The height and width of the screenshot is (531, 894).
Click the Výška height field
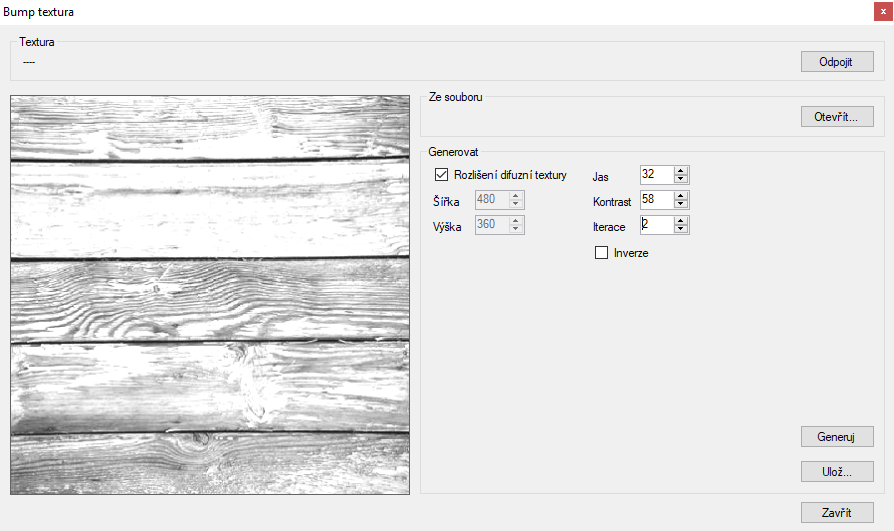490,225
